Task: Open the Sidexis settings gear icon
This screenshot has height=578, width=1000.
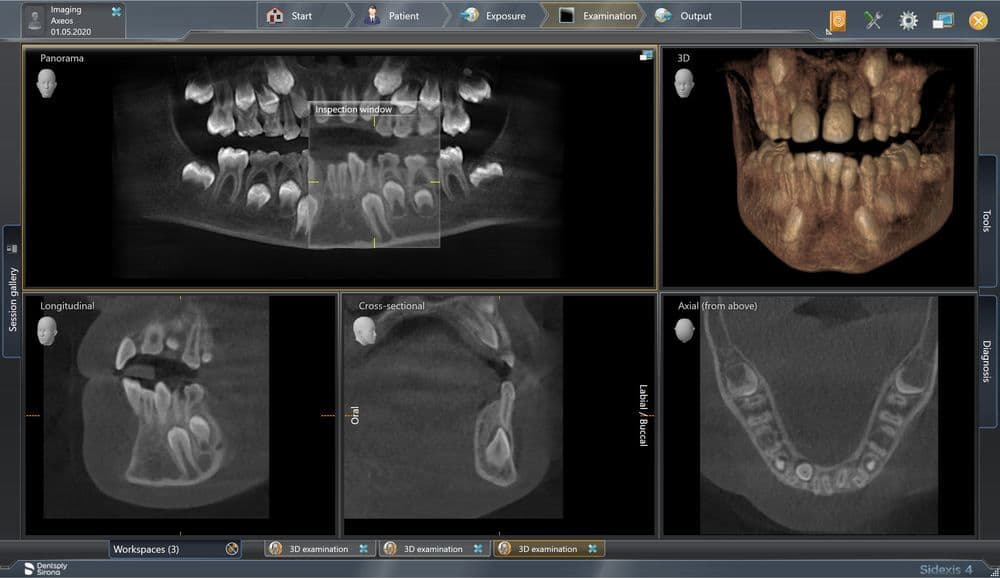Action: (906, 19)
